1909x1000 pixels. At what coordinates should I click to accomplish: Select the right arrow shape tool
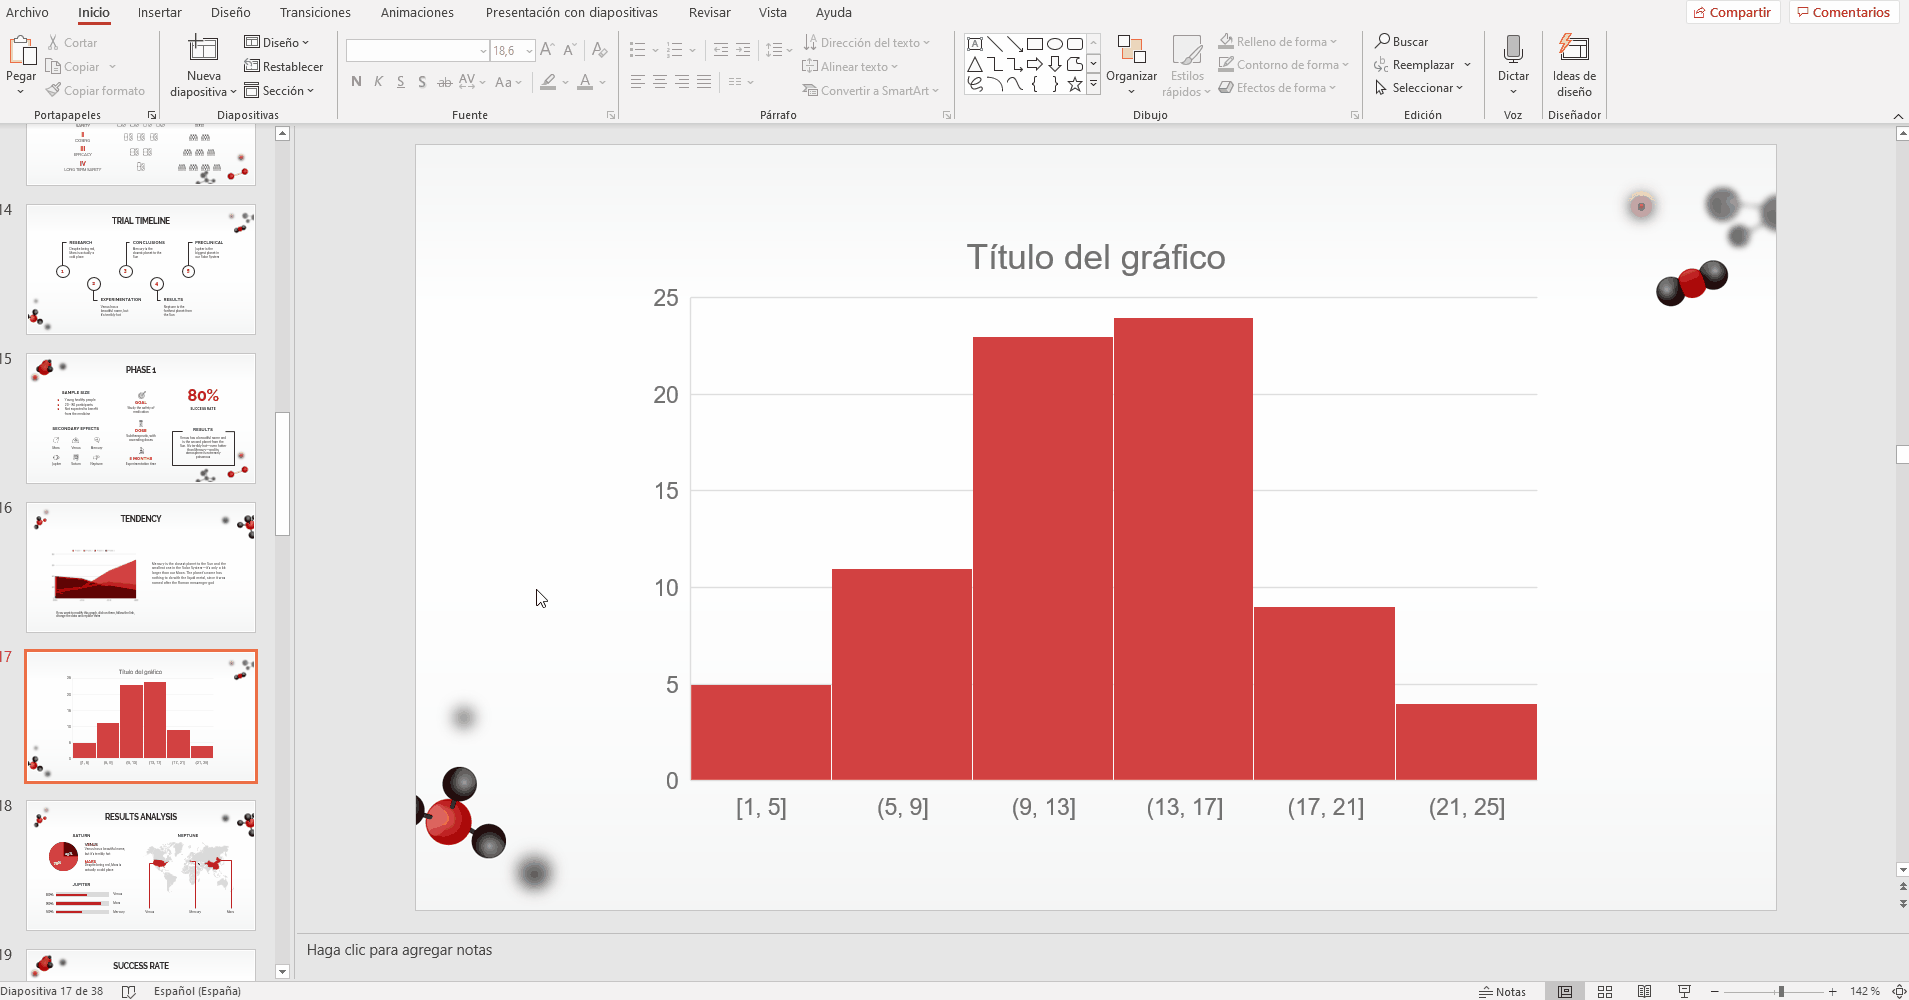[x=1035, y=65]
